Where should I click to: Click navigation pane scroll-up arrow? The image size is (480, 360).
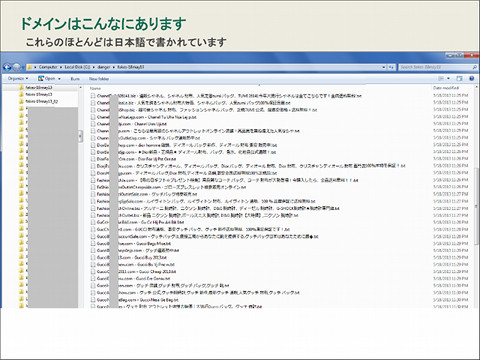pyautogui.click(x=80, y=88)
